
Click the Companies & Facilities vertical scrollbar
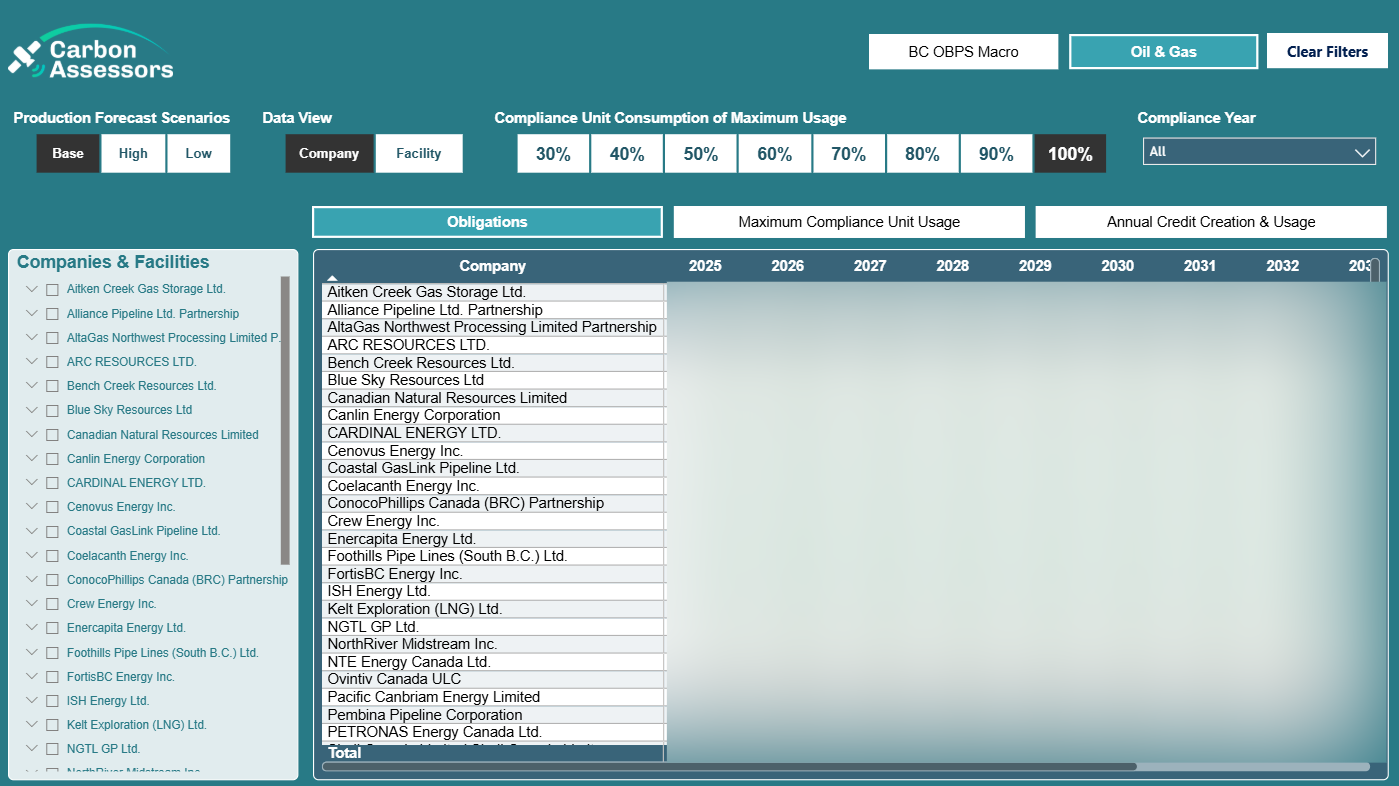coord(285,420)
